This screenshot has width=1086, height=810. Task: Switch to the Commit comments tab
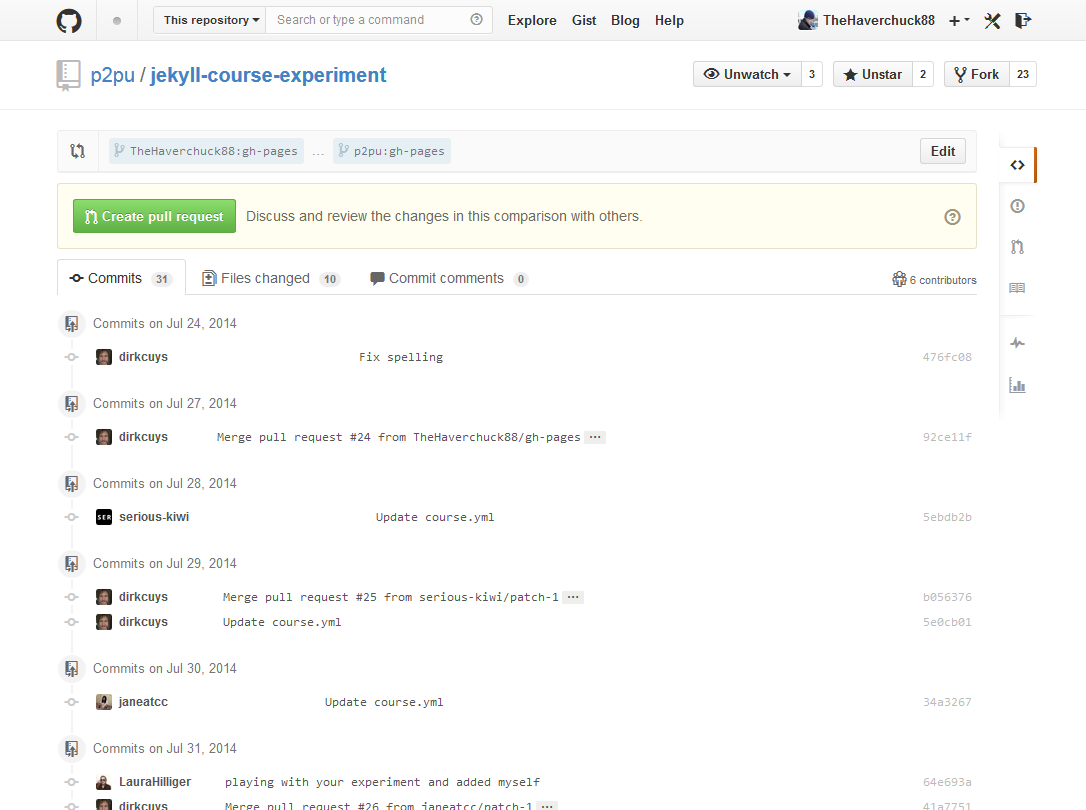click(449, 278)
